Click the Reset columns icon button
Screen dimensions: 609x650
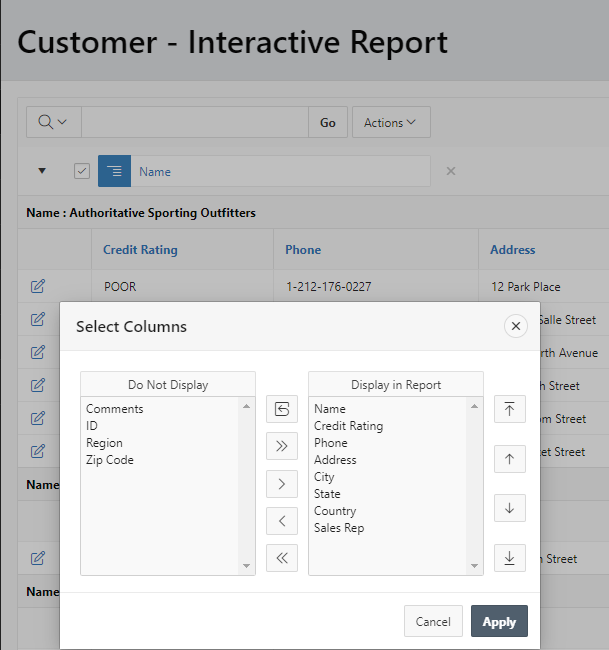282,409
